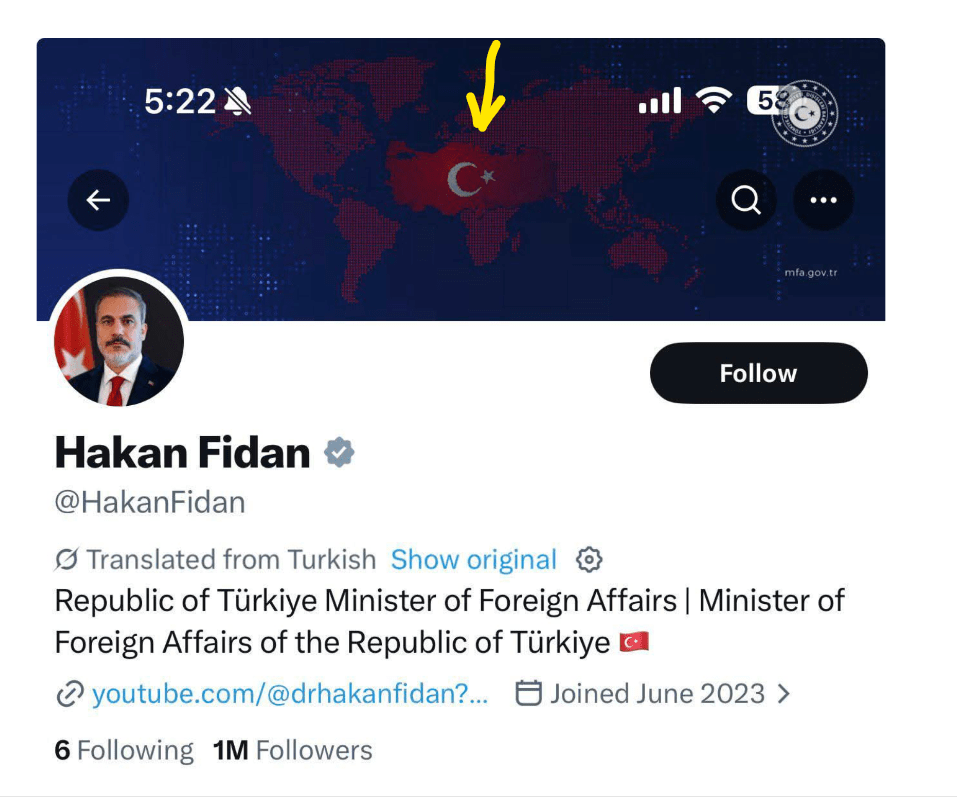The height and width of the screenshot is (797, 957).
Task: Expand the chevron after Joined June 2023
Action: tap(783, 694)
